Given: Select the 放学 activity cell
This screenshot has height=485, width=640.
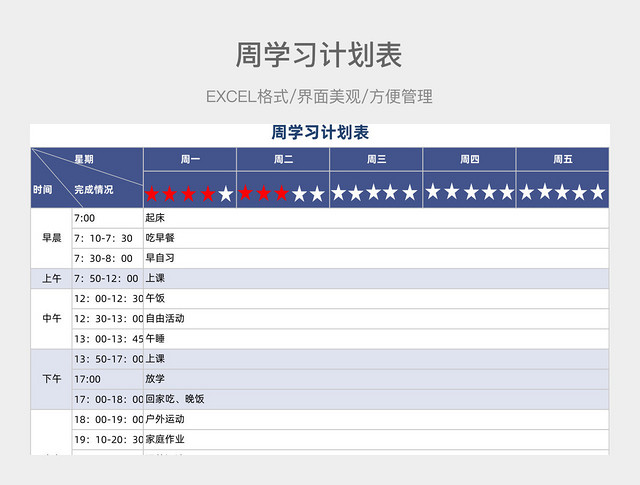Looking at the screenshot, I should click(x=376, y=379).
